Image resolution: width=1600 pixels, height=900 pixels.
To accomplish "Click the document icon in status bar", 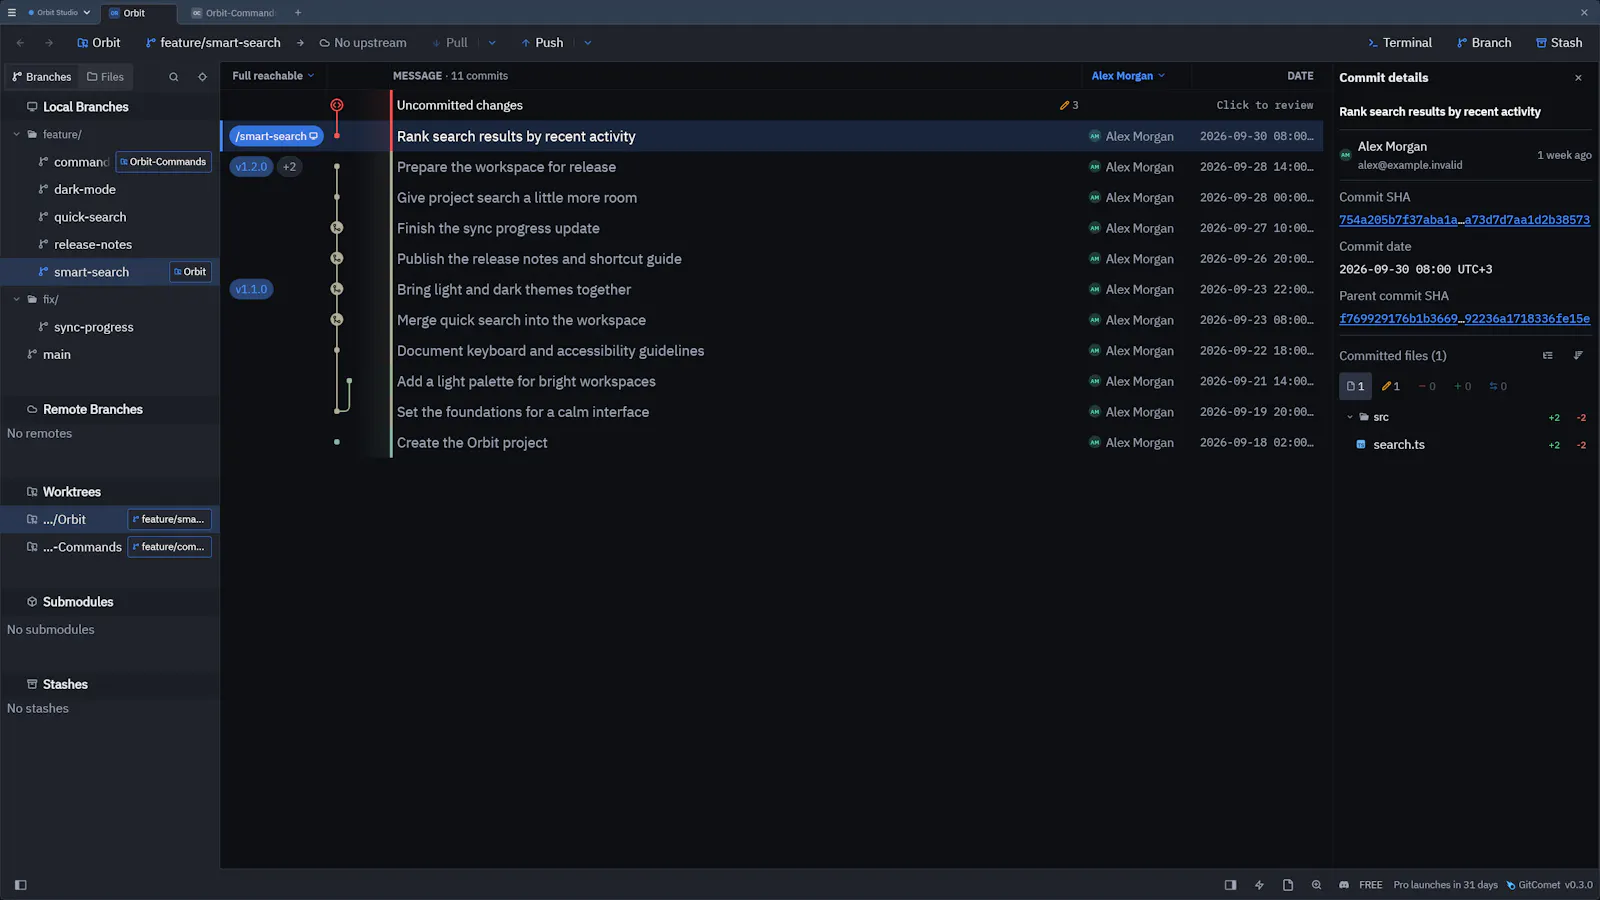I will (1288, 885).
